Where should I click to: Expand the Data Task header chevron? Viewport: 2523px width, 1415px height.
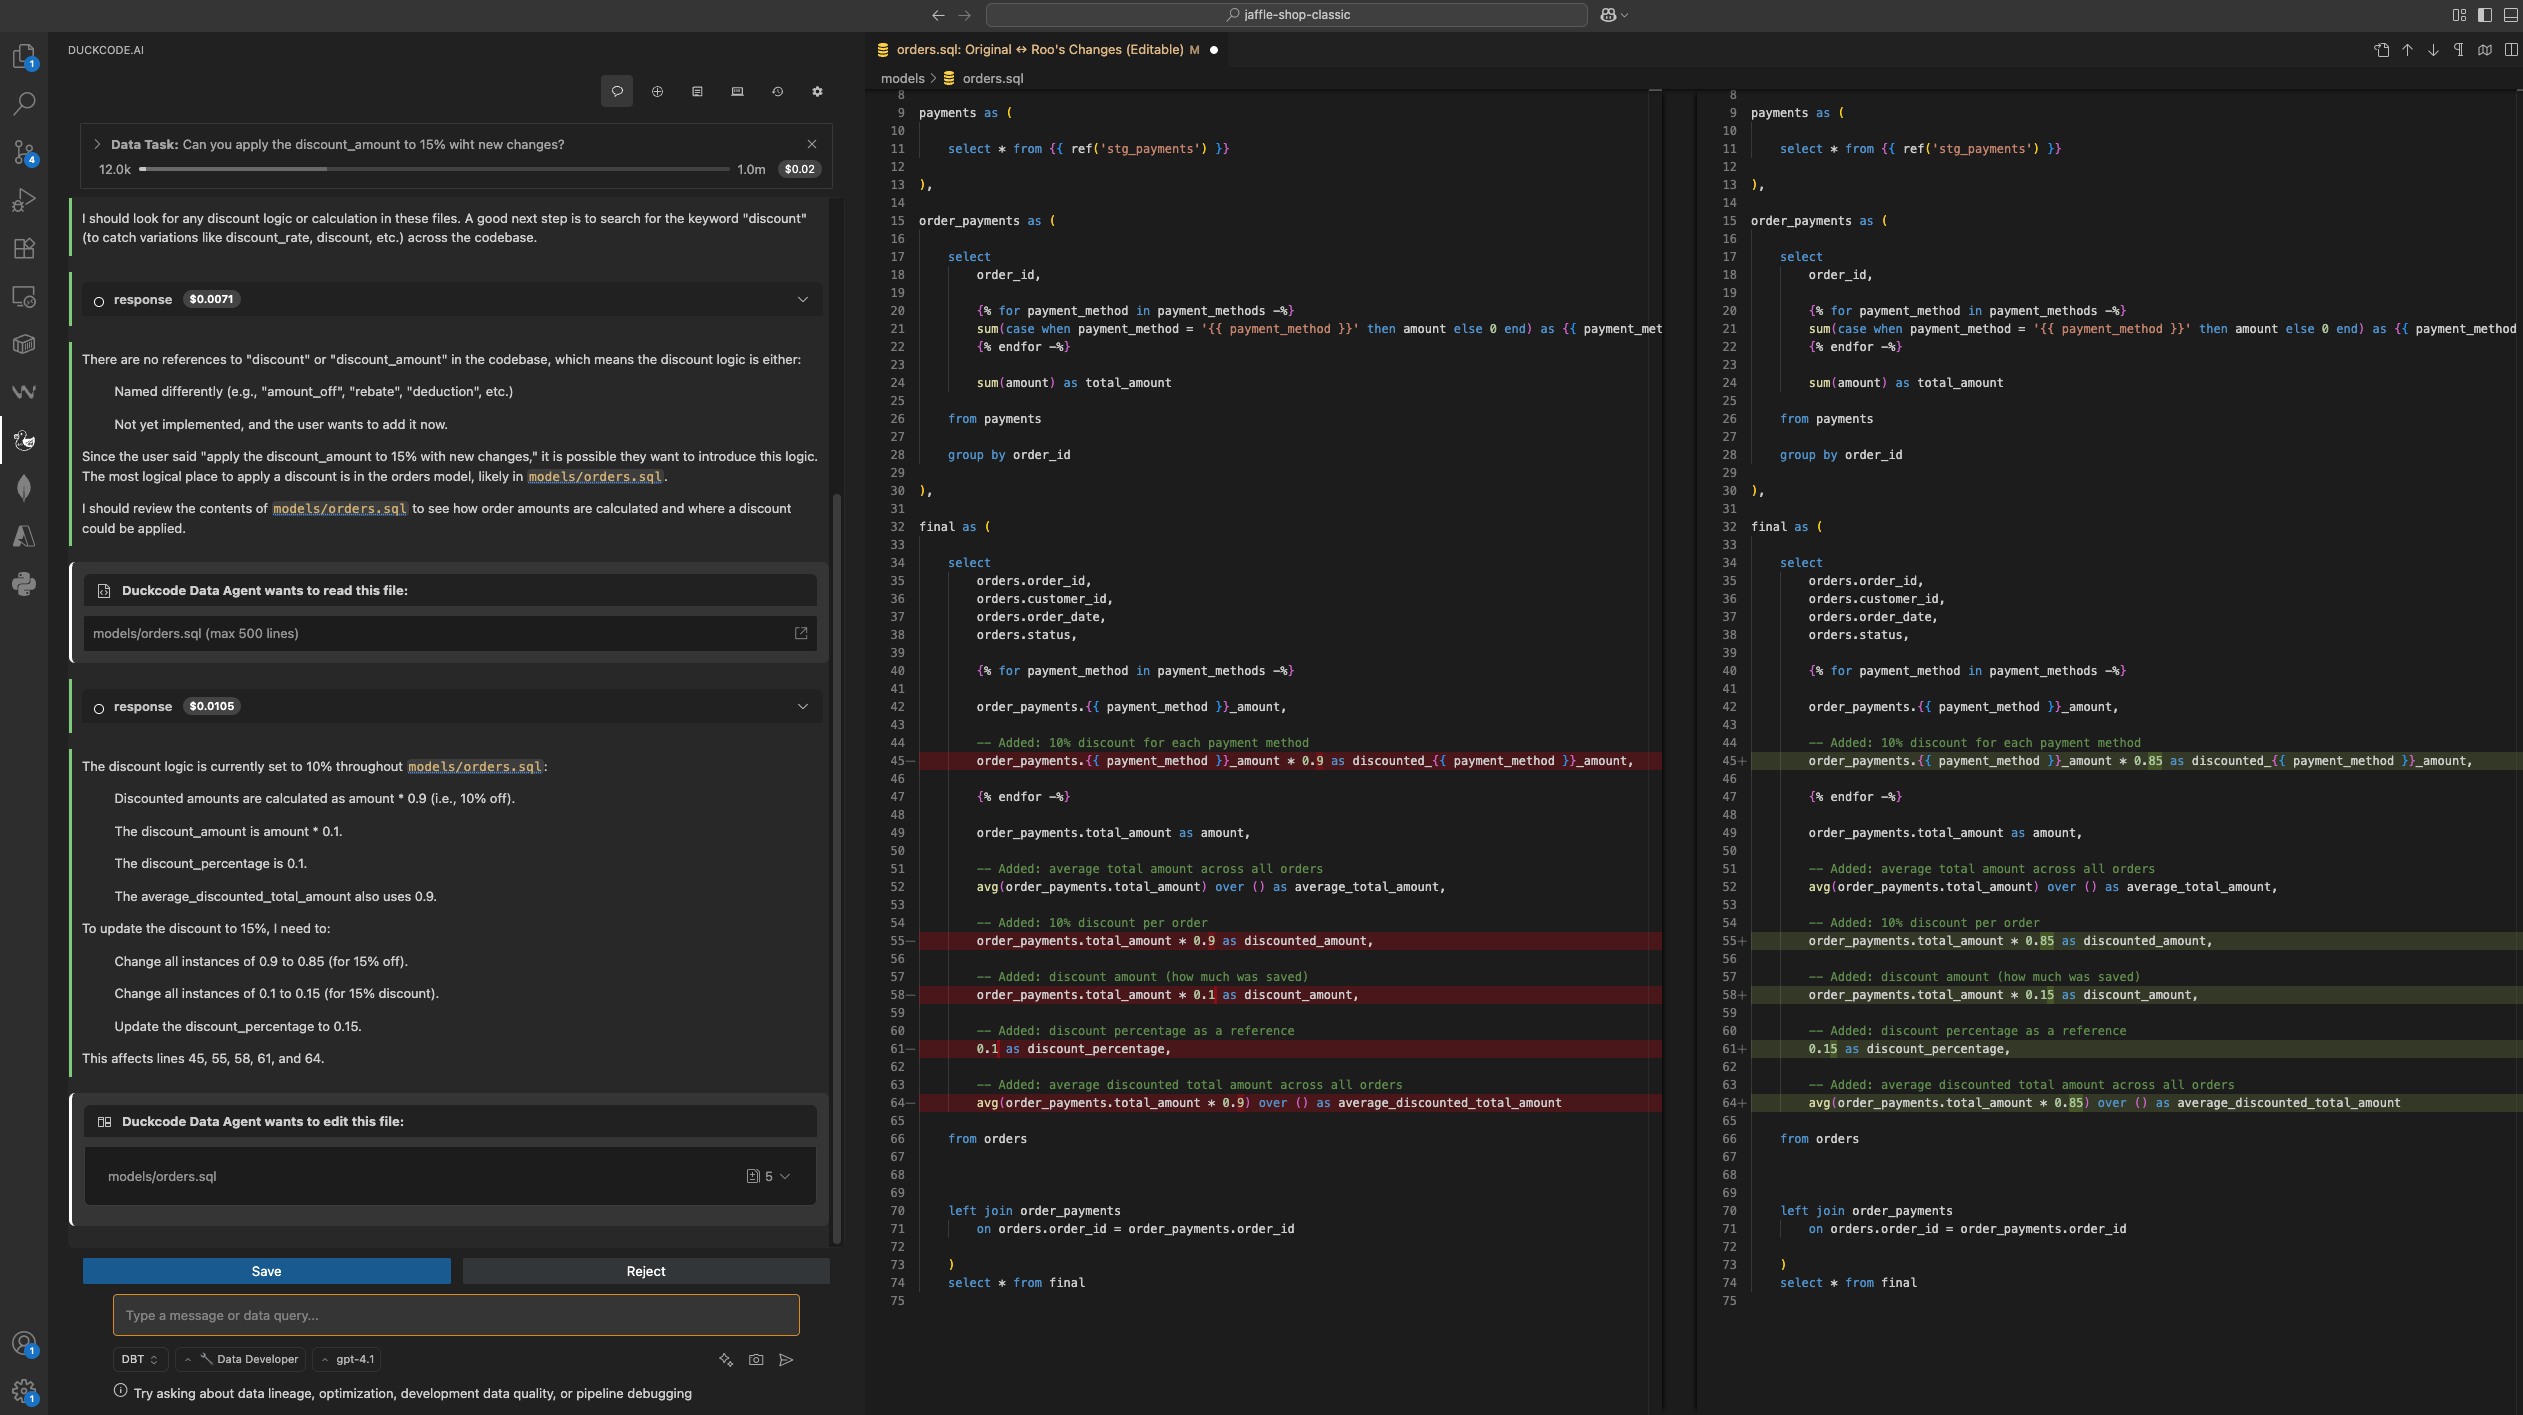point(97,144)
